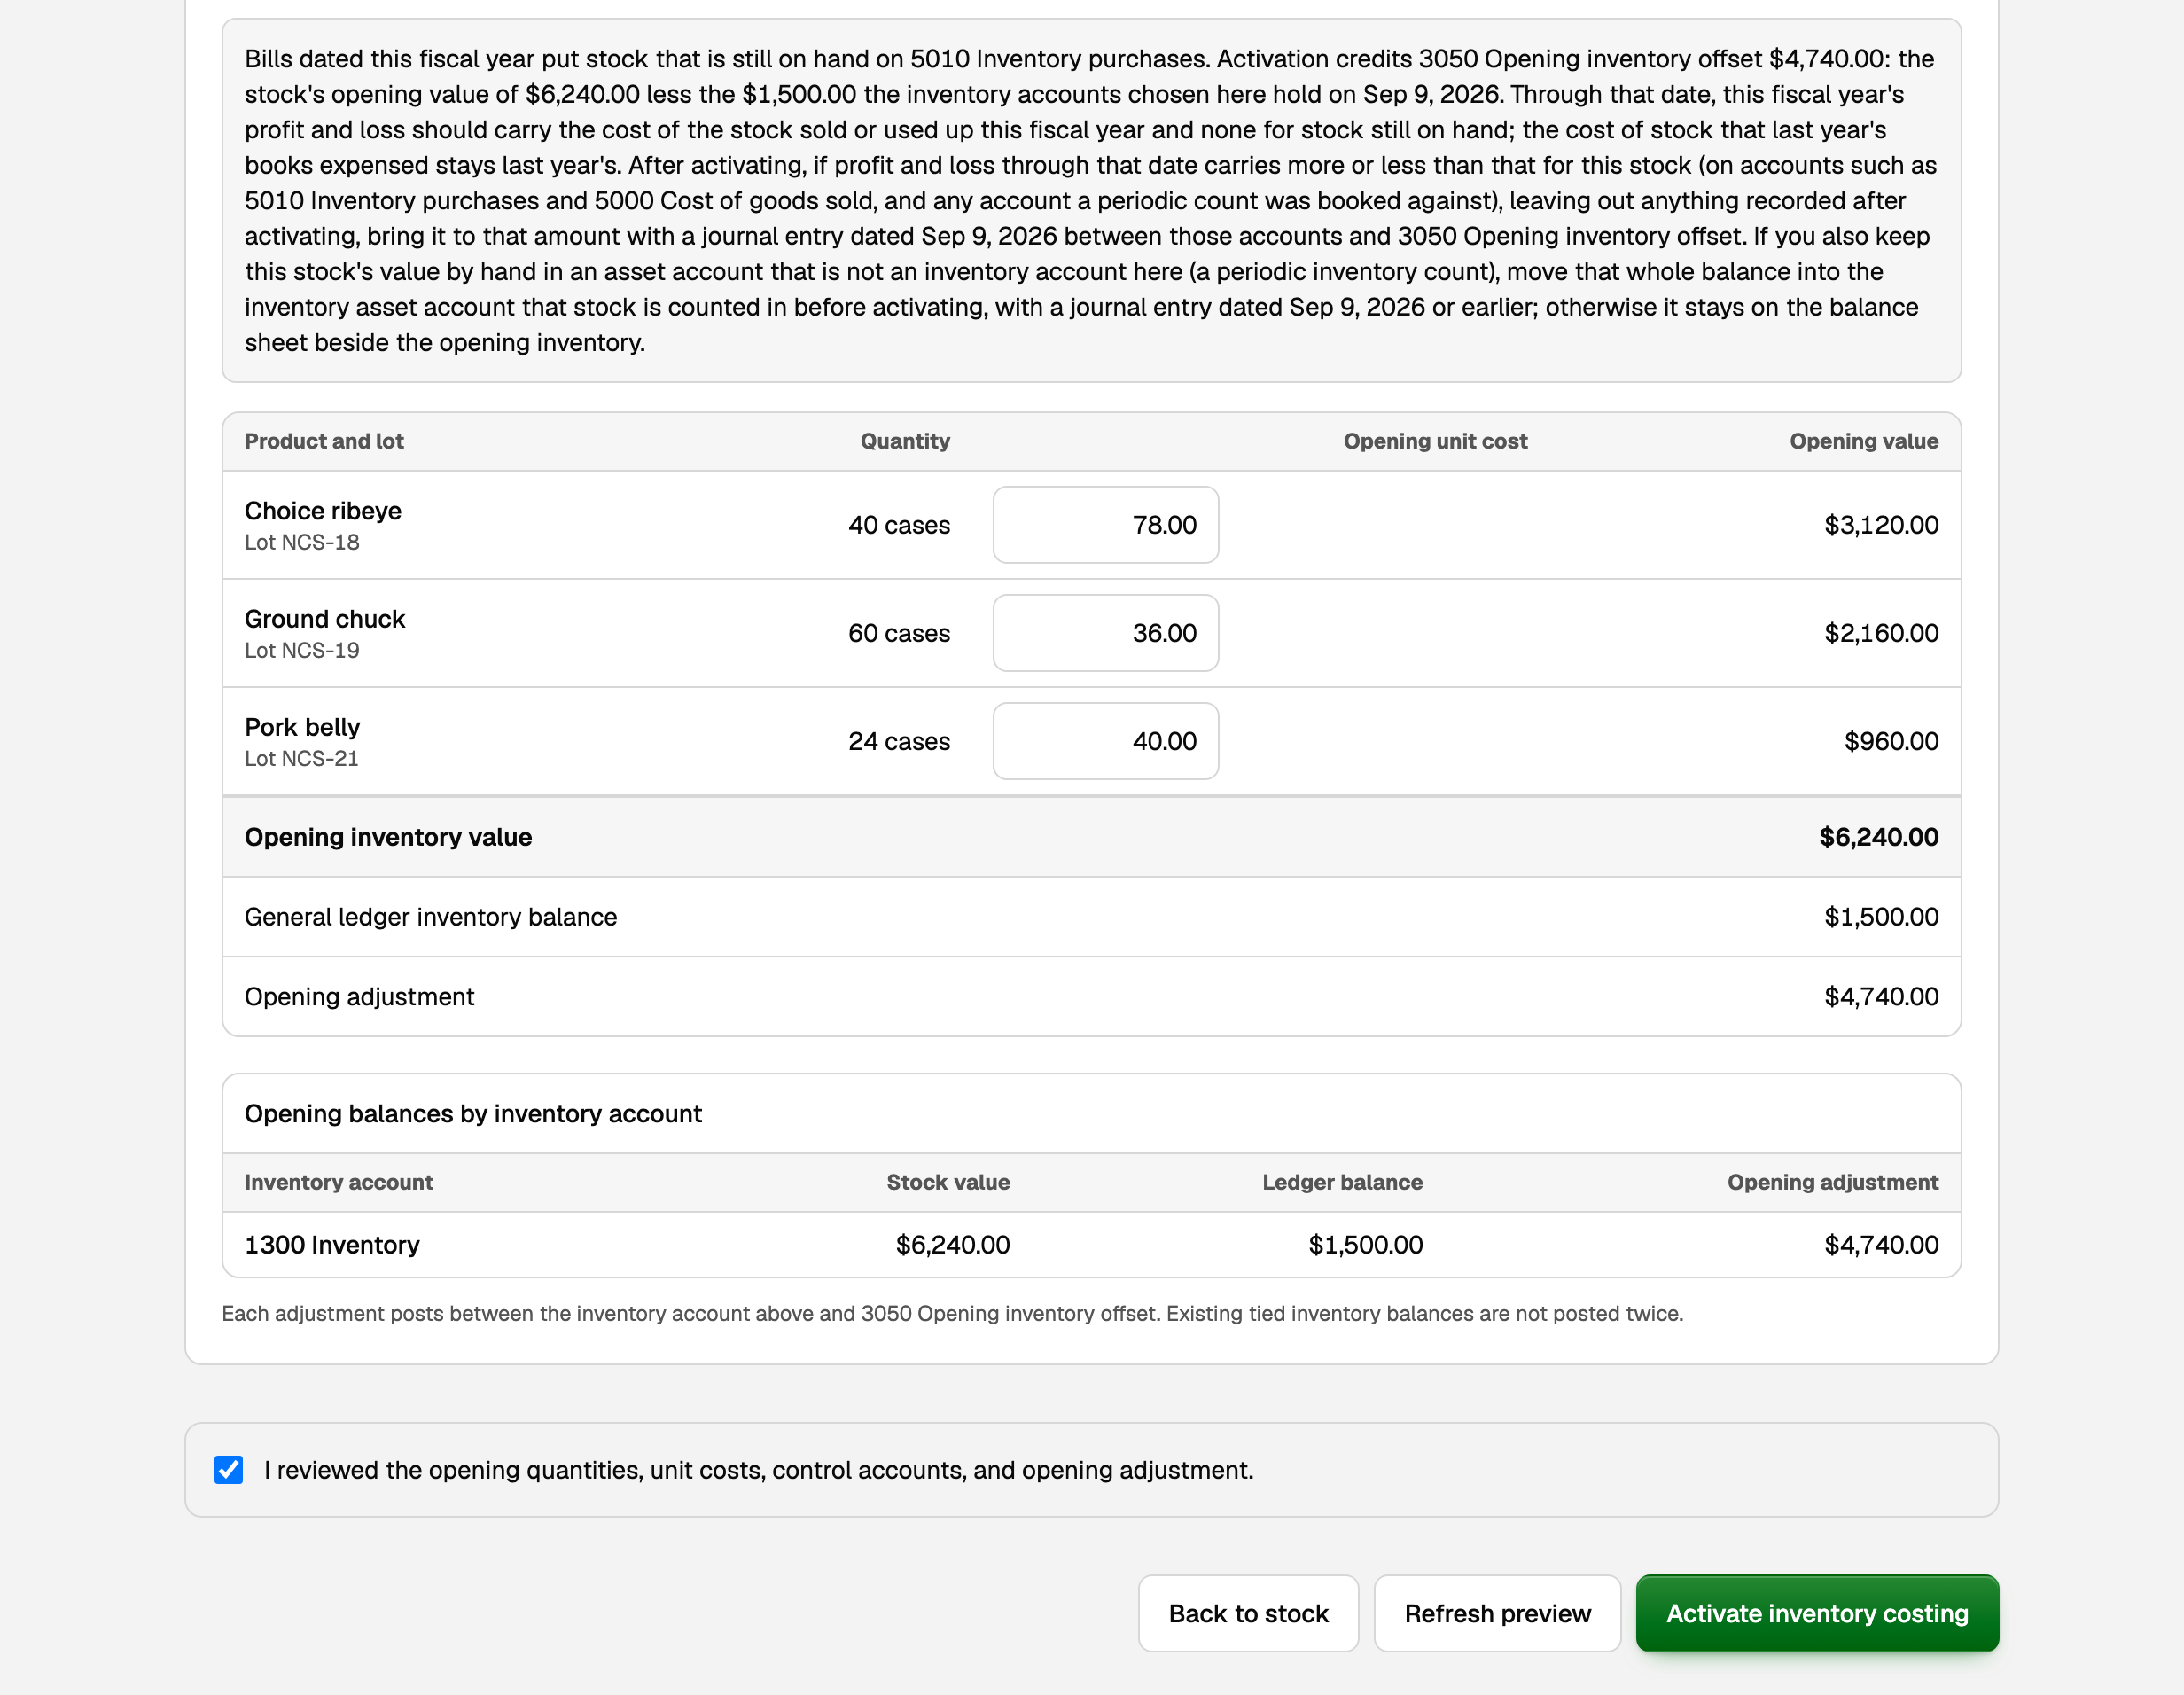Click the $960.00 opening value
Image resolution: width=2184 pixels, height=1695 pixels.
pos(1891,741)
